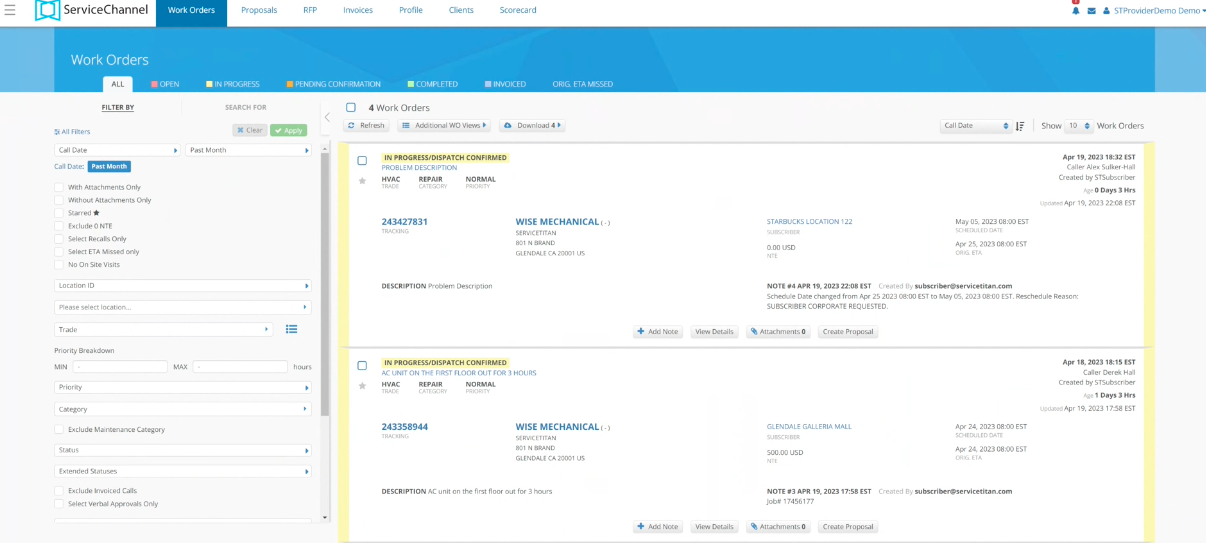
Task: Open Extended Statuses dropdown
Action: [183, 471]
